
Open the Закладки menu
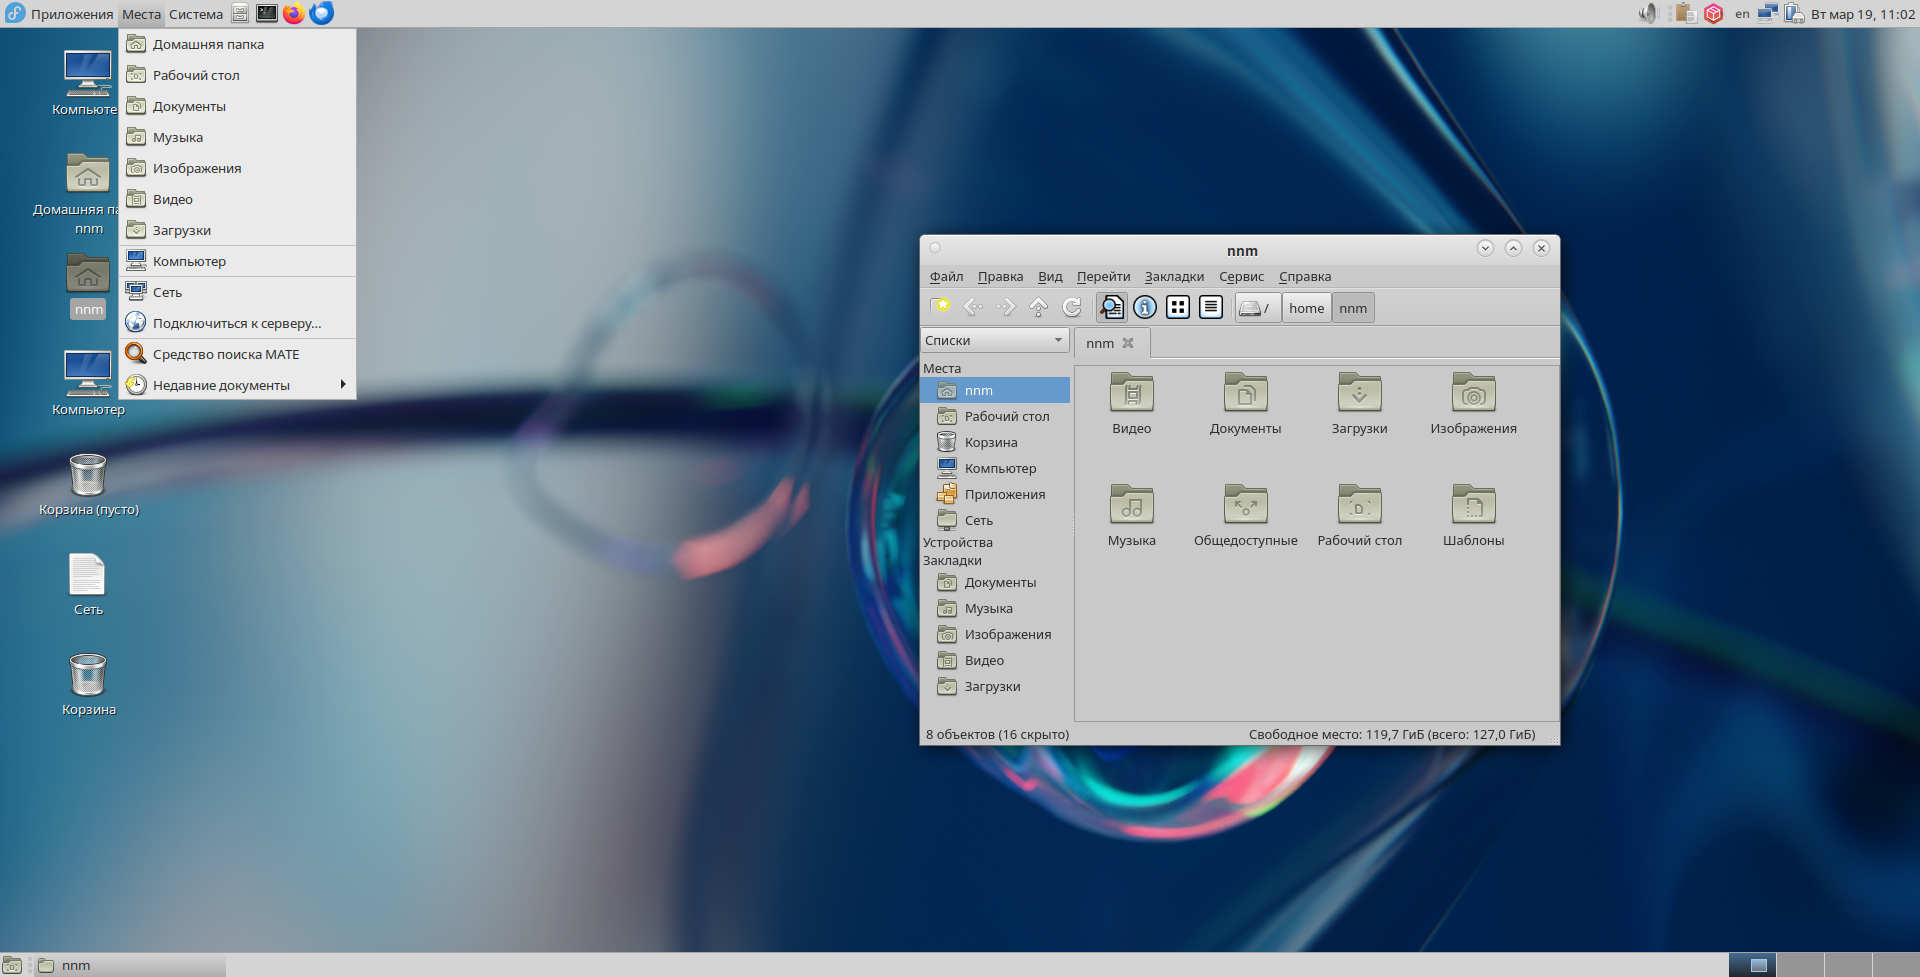coord(1174,277)
